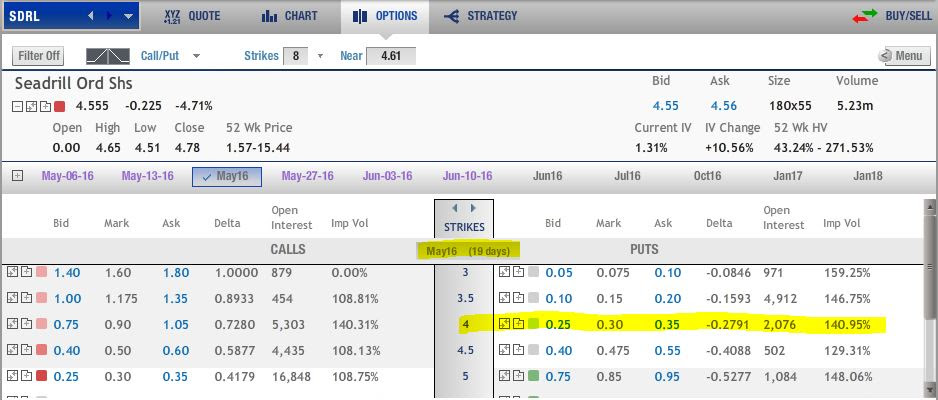Click the payoff diagram icon beside Call/Put

pyautogui.click(x=108, y=56)
